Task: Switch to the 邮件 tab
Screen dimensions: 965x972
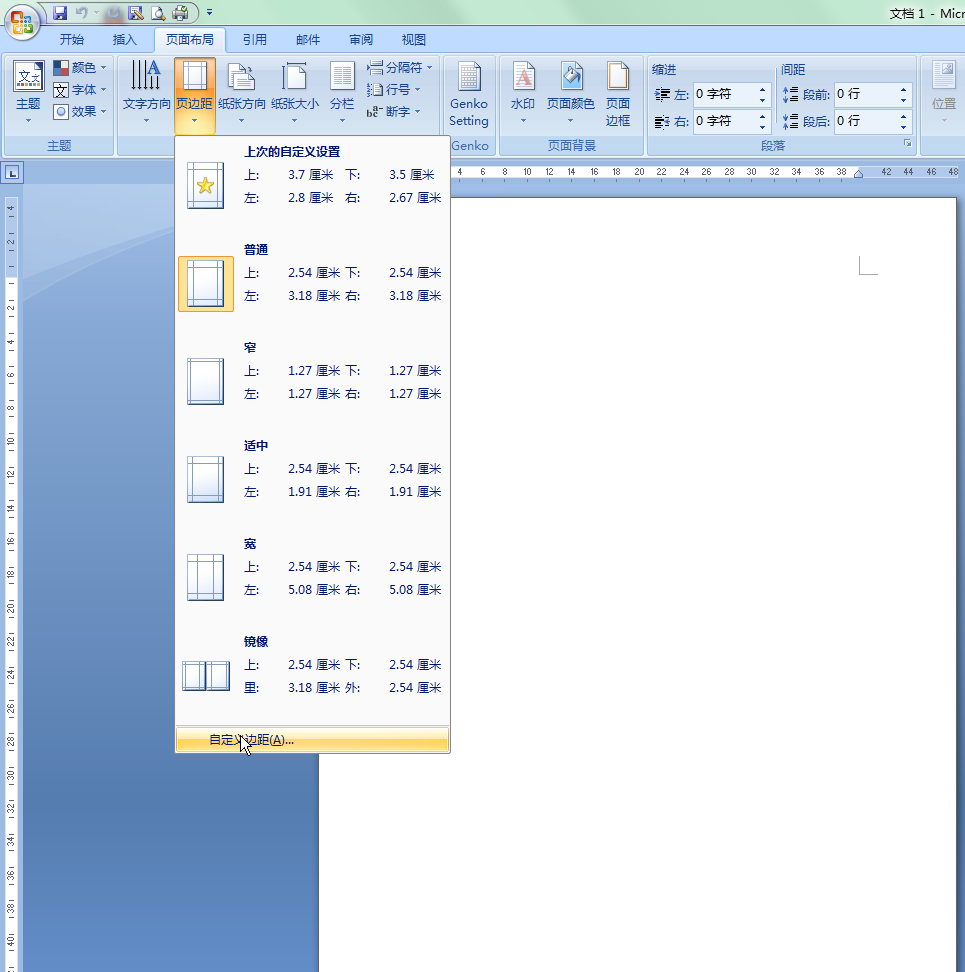Action: 308,40
